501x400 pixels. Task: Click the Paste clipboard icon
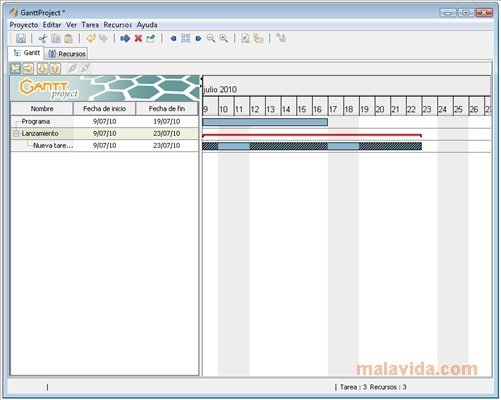point(69,38)
